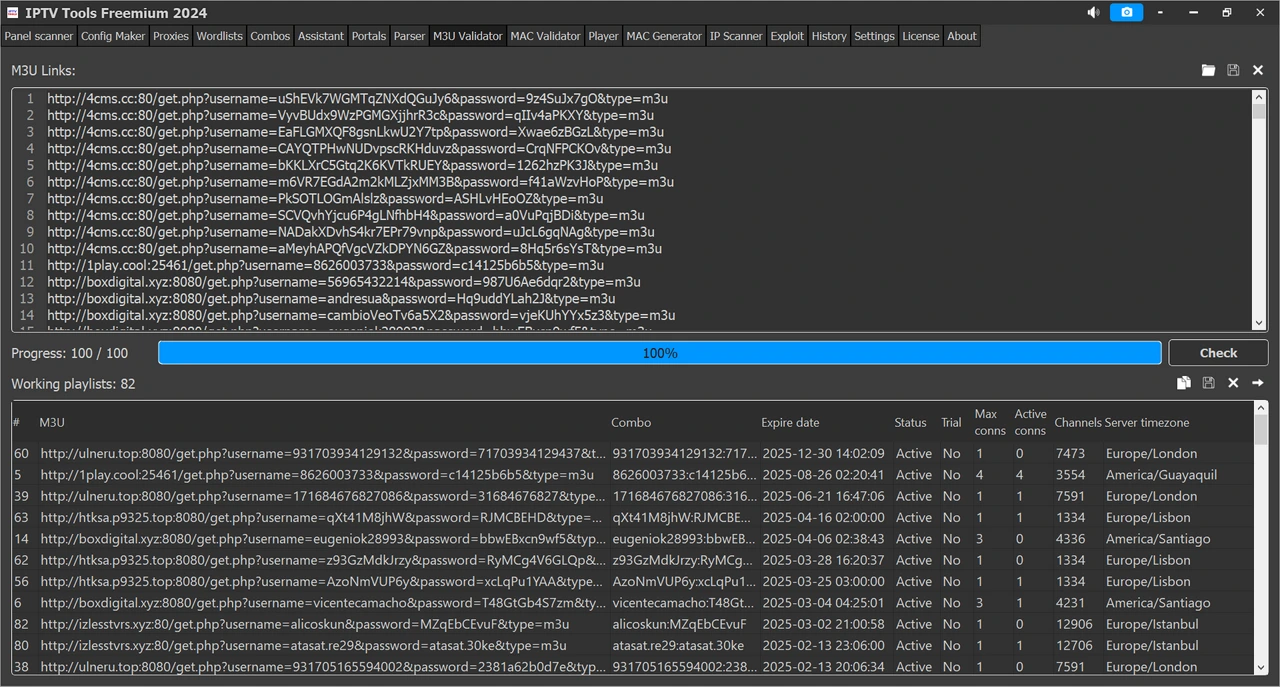The image size is (1280, 687).
Task: Open the History tab
Action: (829, 36)
